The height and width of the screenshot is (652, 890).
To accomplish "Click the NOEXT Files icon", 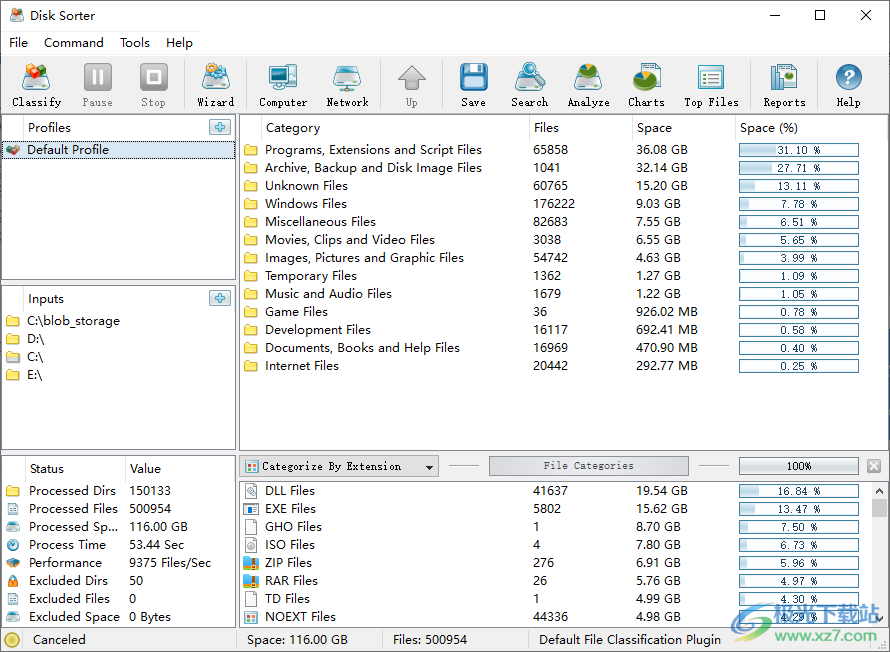I will coord(251,617).
